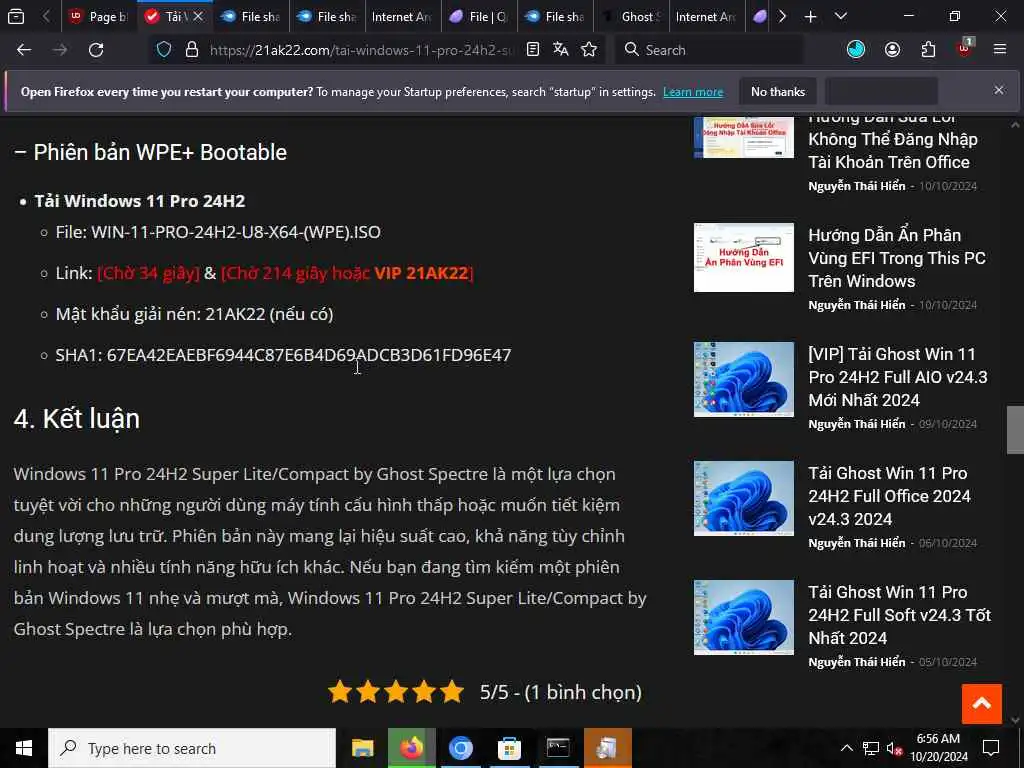Image resolution: width=1024 pixels, height=768 pixels.
Task: Choose No thanks in notification bar
Action: pyautogui.click(x=778, y=91)
